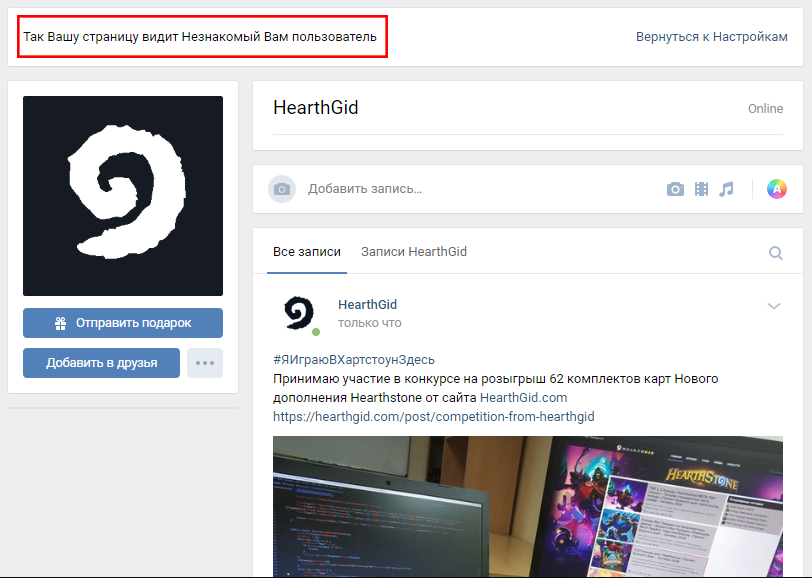812x578 pixels.
Task: Switch to the 'Записи HearthGid' tab
Action: click(x=414, y=252)
